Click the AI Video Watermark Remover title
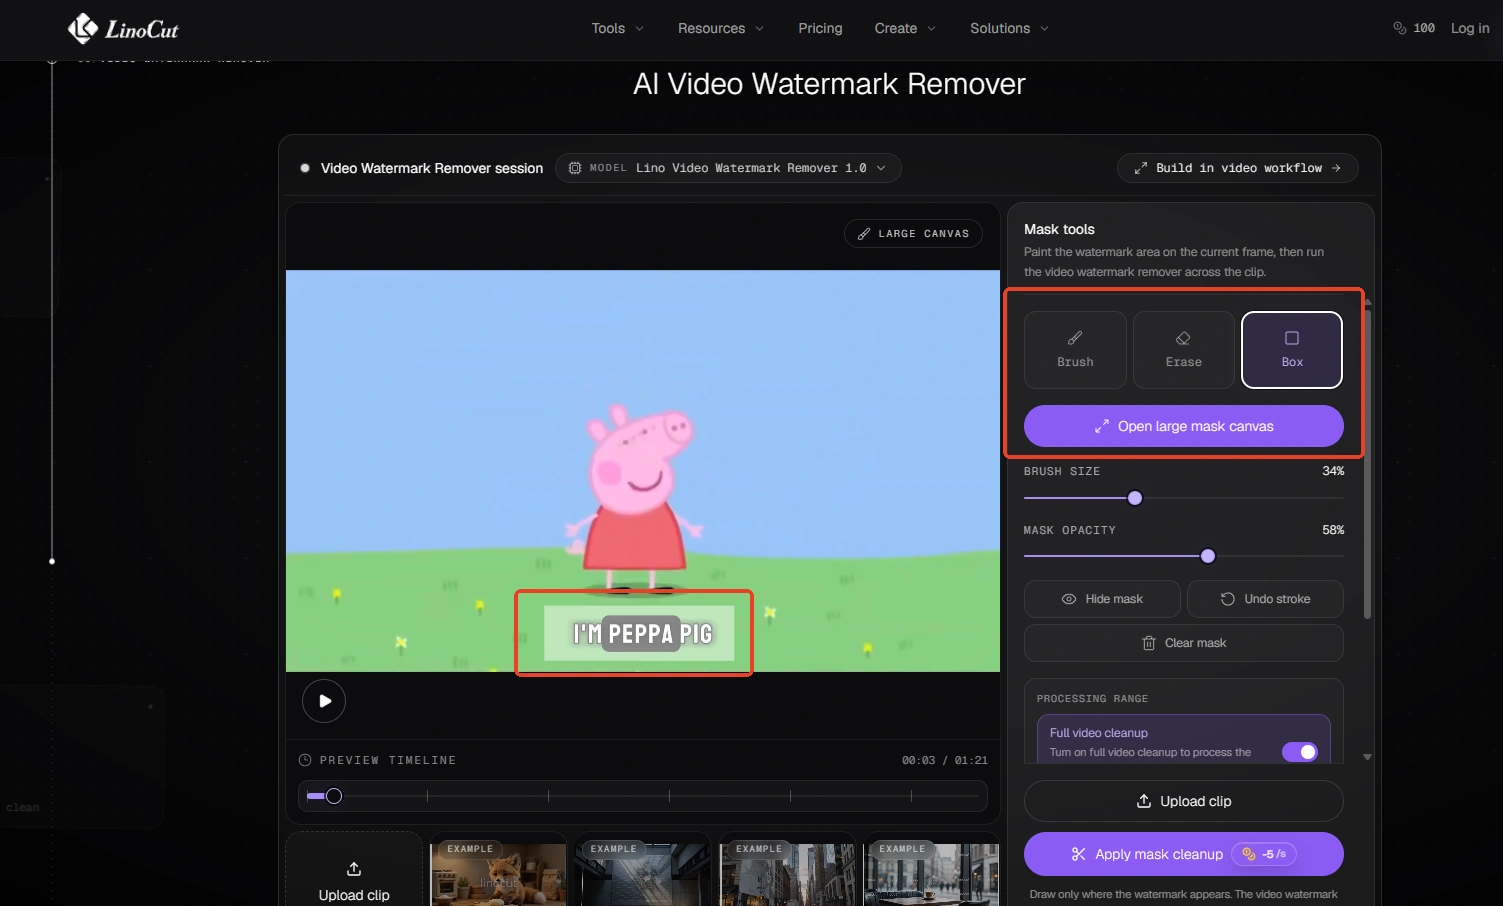Viewport: 1503px width, 906px height. pos(829,84)
